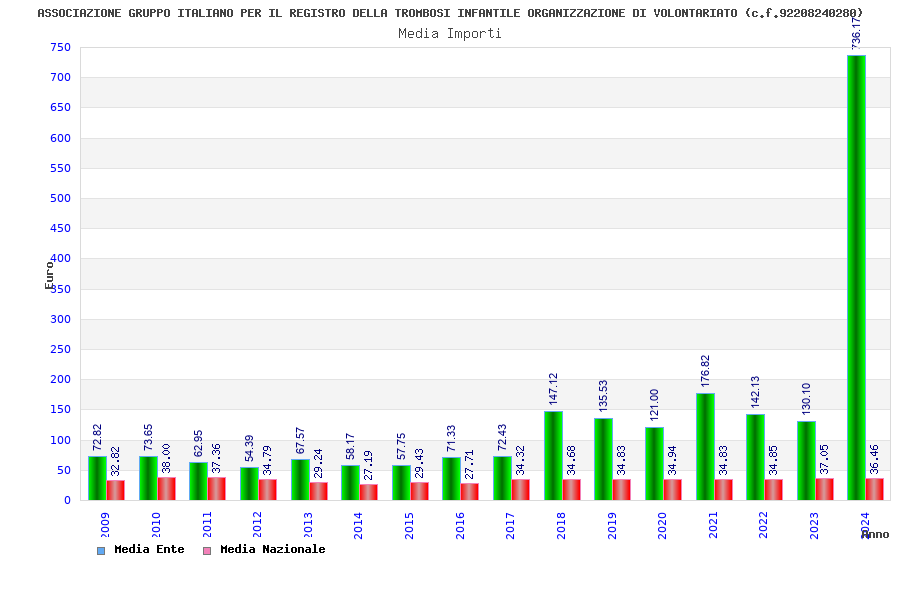This screenshot has width=900, height=600.
Task: Select the red 2015 bar labeled 29.43
Action: (420, 491)
